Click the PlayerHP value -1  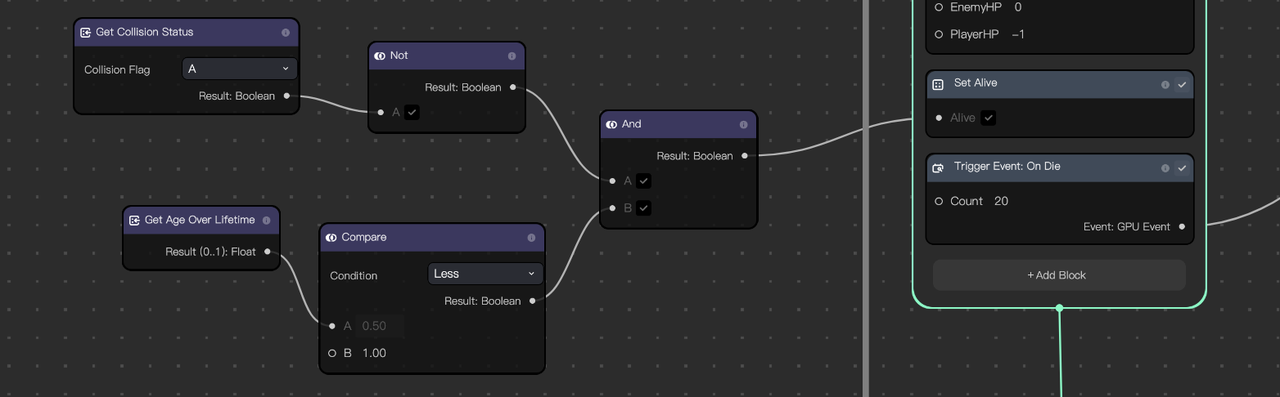tap(1018, 34)
